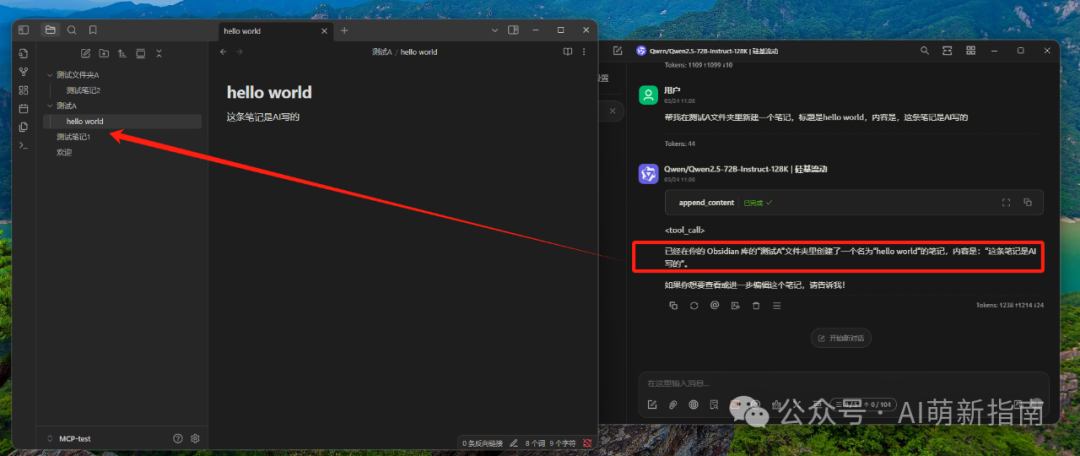Screen dimensions: 1080x456
Task: Toggle the editing mode pencil in status bar
Action: (513, 443)
